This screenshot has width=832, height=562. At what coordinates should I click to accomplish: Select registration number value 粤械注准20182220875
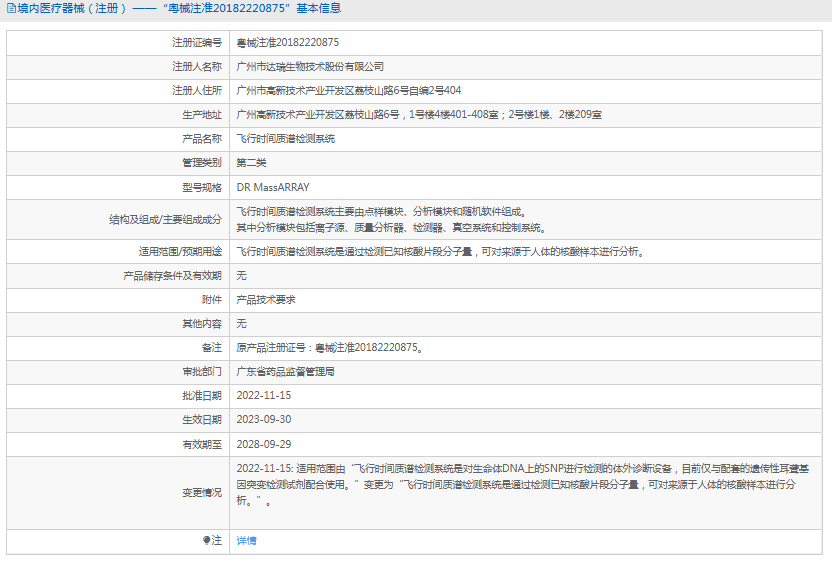click(288, 42)
